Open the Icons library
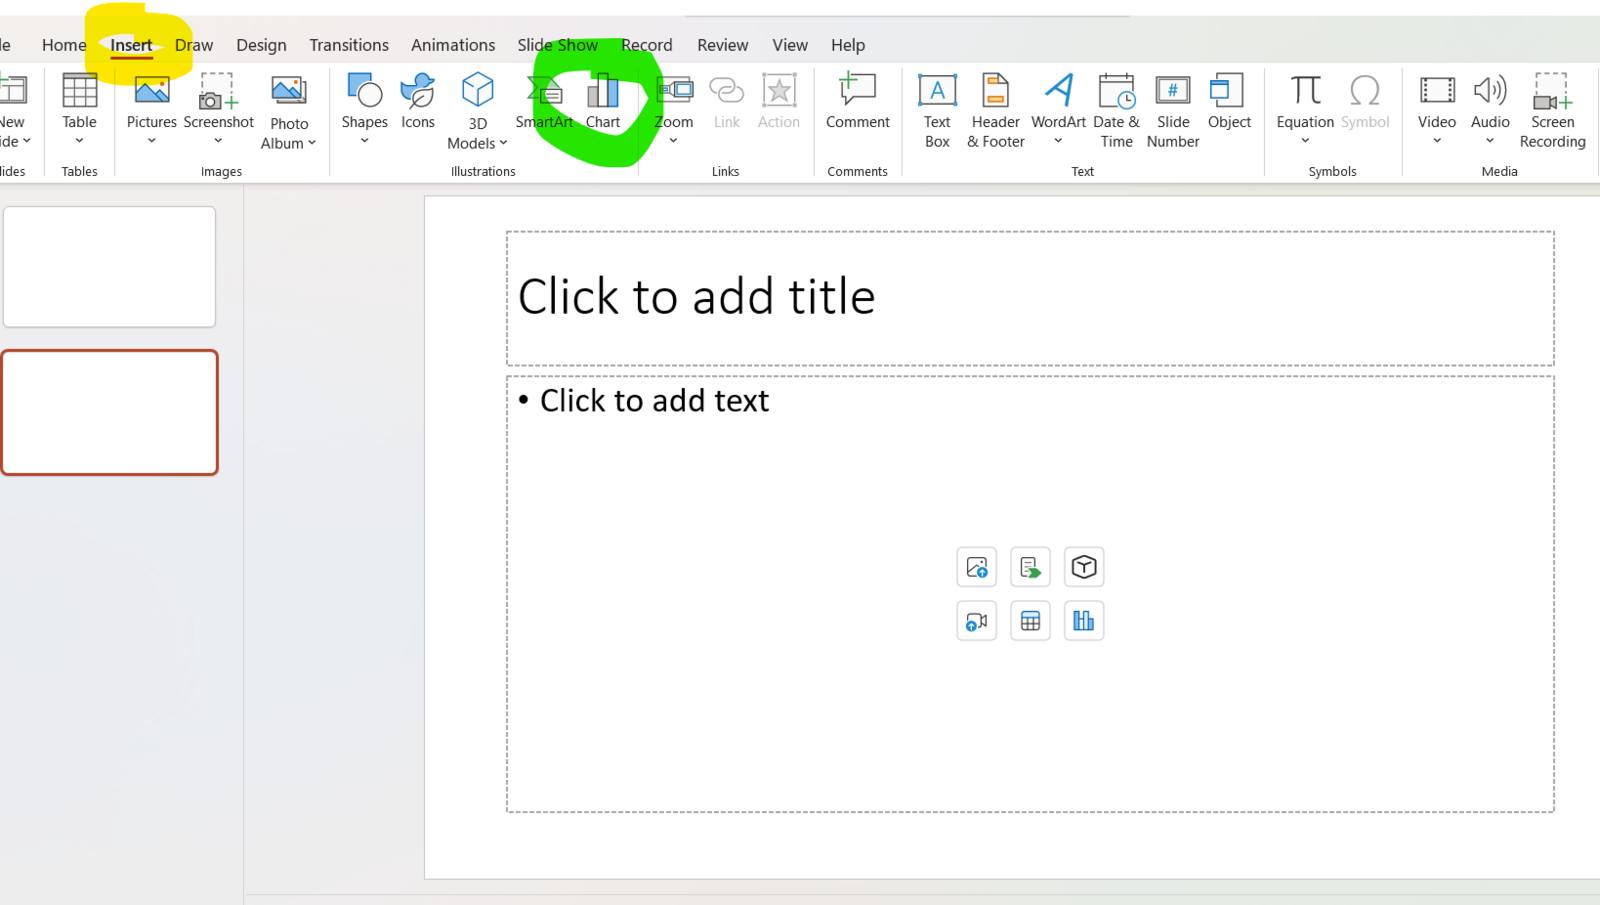The height and width of the screenshot is (905, 1600). 418,101
